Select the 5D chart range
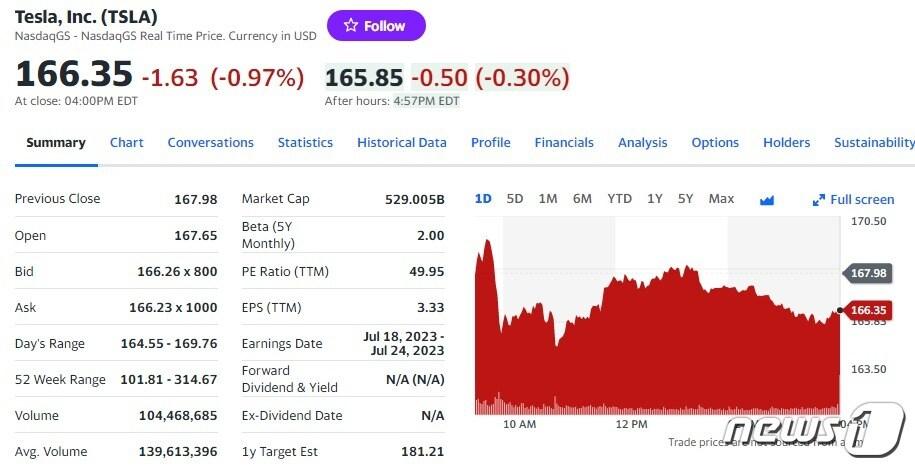 [x=515, y=199]
